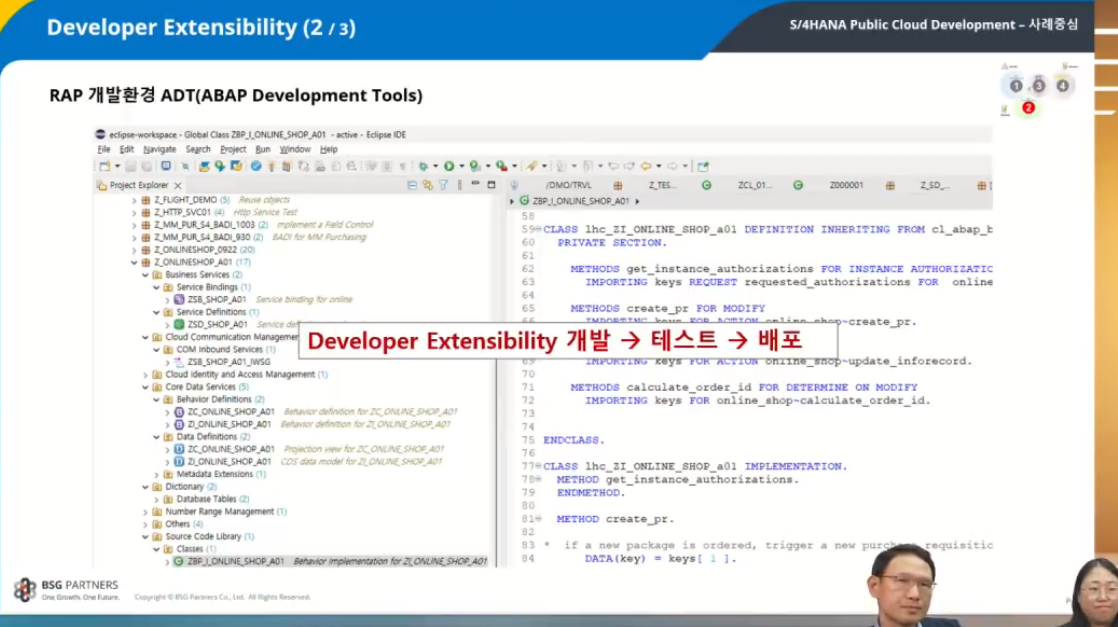Switch to the Z000001 editor tab
1118x627 pixels.
(x=846, y=185)
